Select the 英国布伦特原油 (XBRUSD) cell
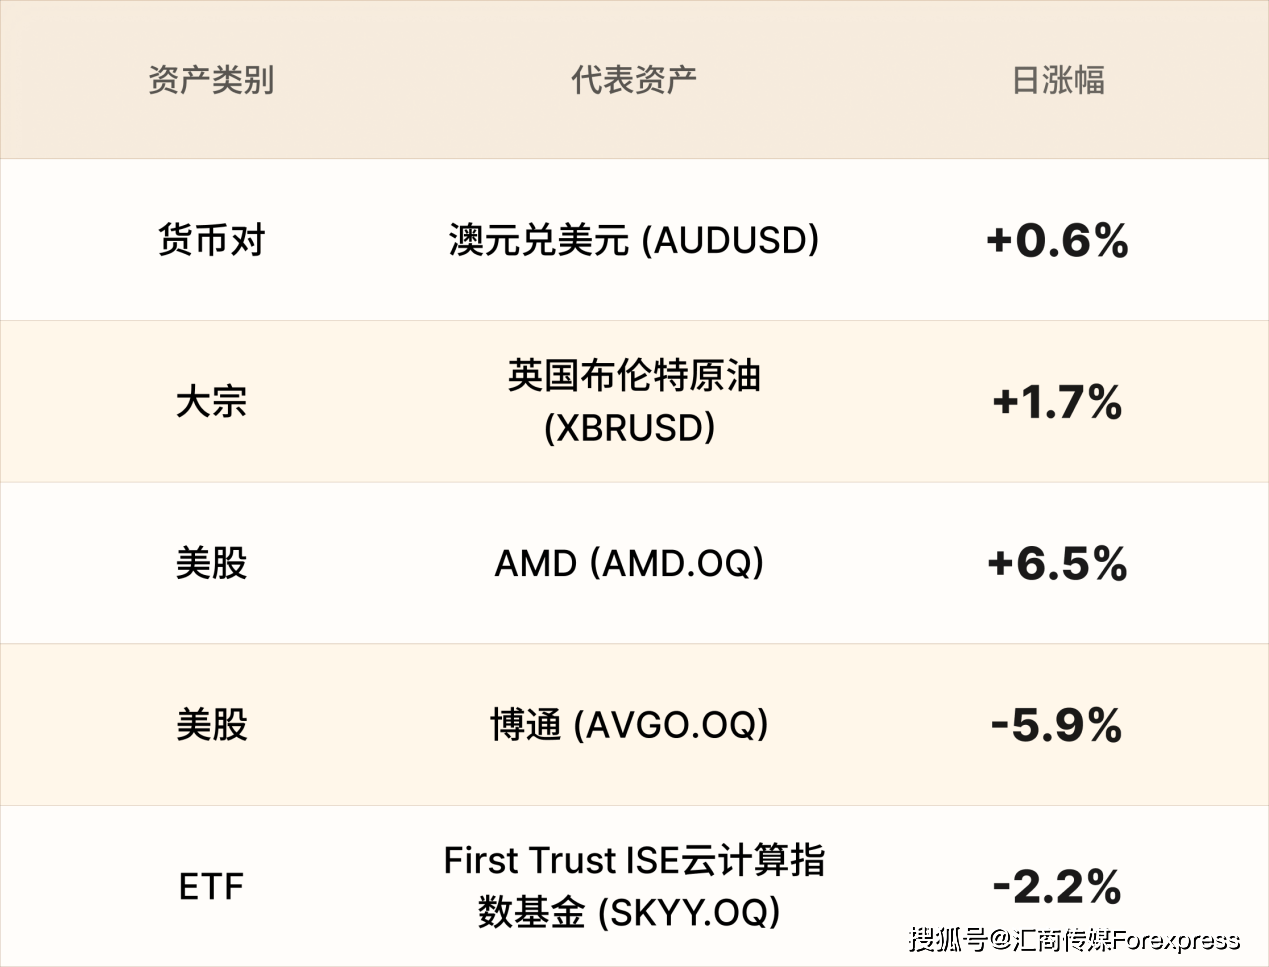 point(634,402)
